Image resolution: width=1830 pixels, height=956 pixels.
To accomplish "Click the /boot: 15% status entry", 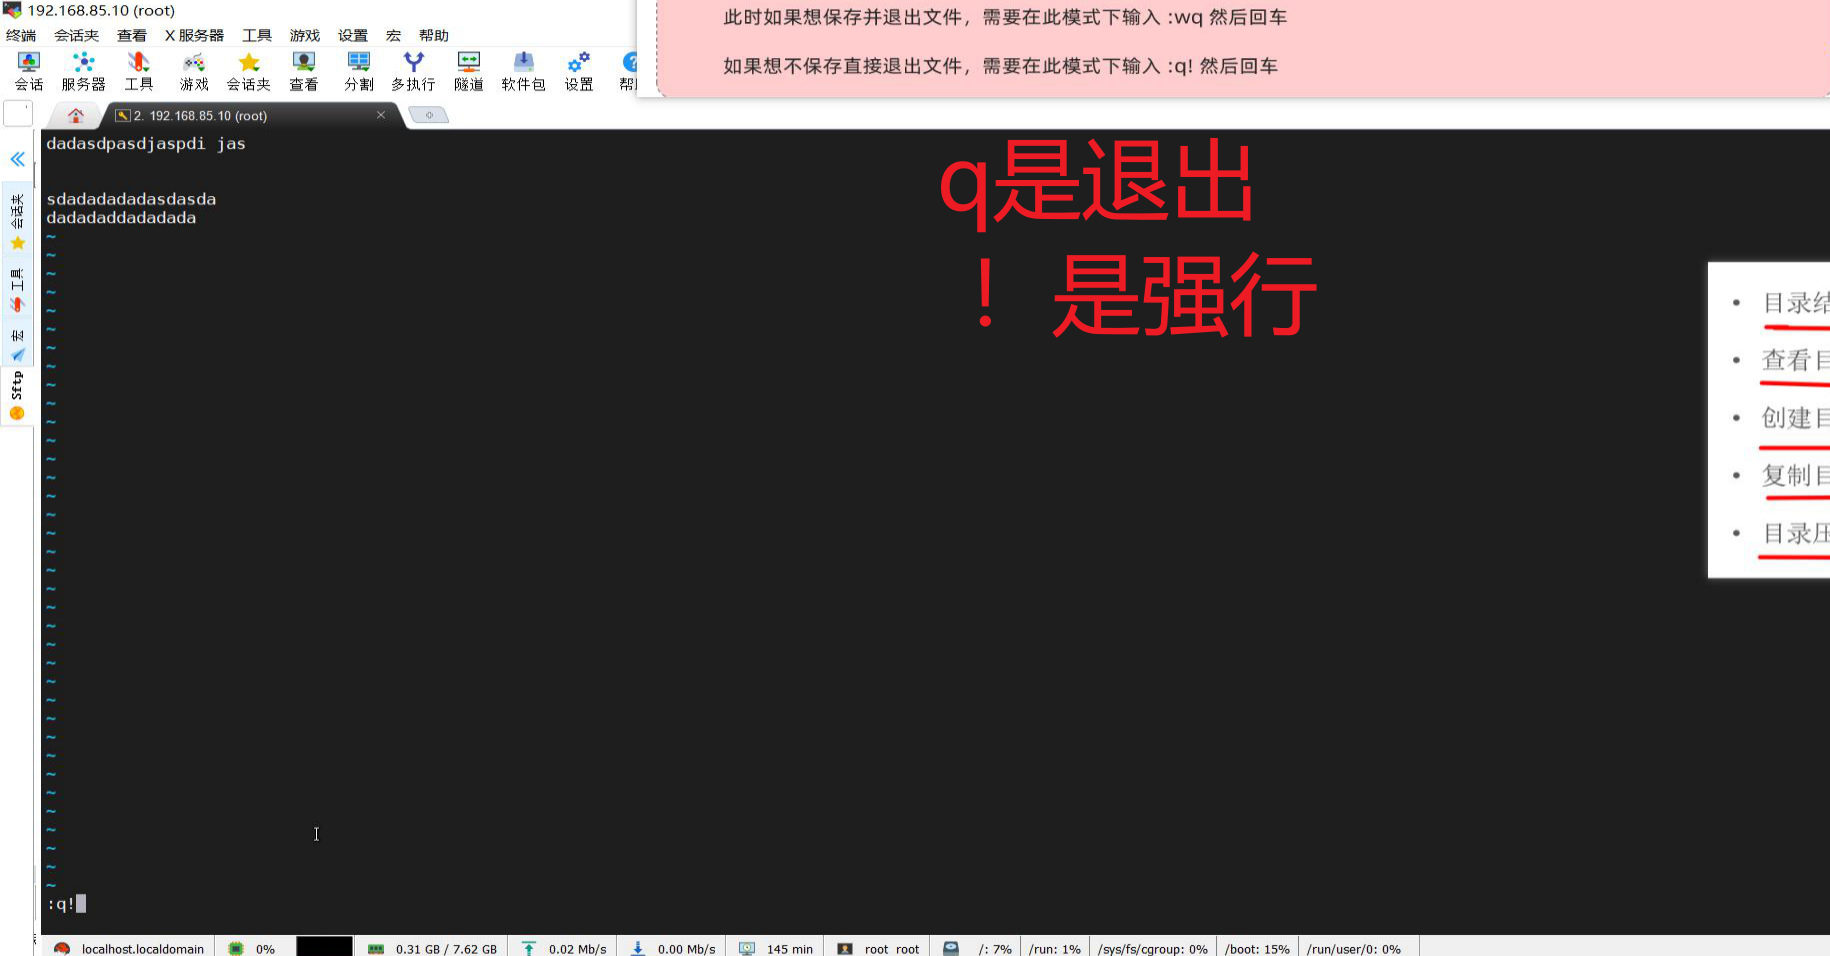I will point(1257,949).
